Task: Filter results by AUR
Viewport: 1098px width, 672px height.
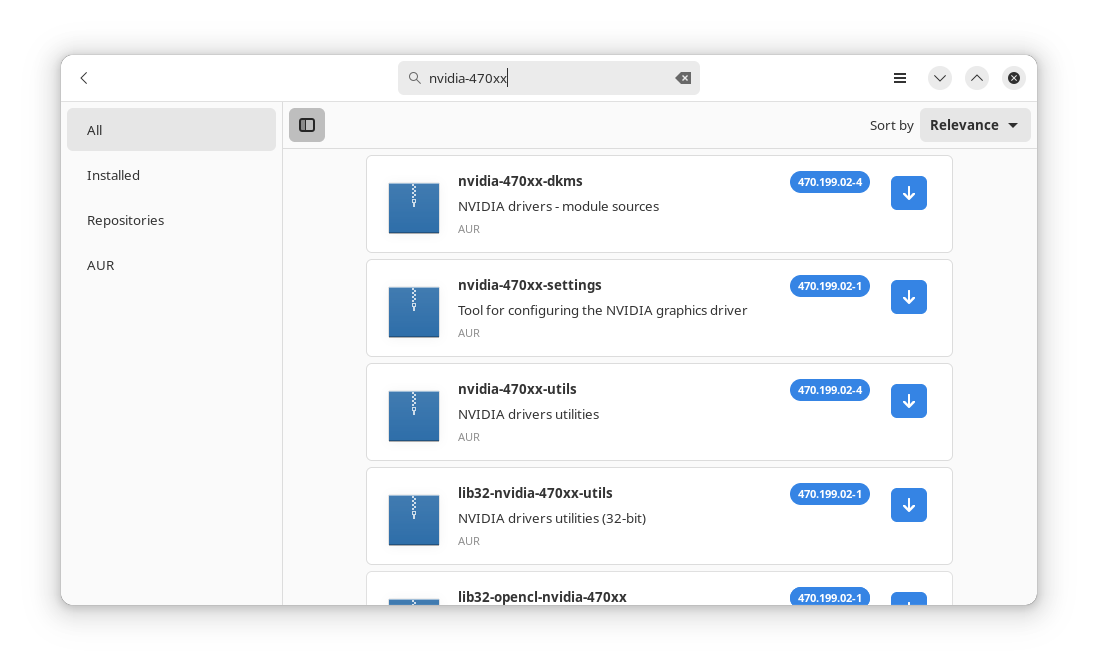Action: [172, 265]
